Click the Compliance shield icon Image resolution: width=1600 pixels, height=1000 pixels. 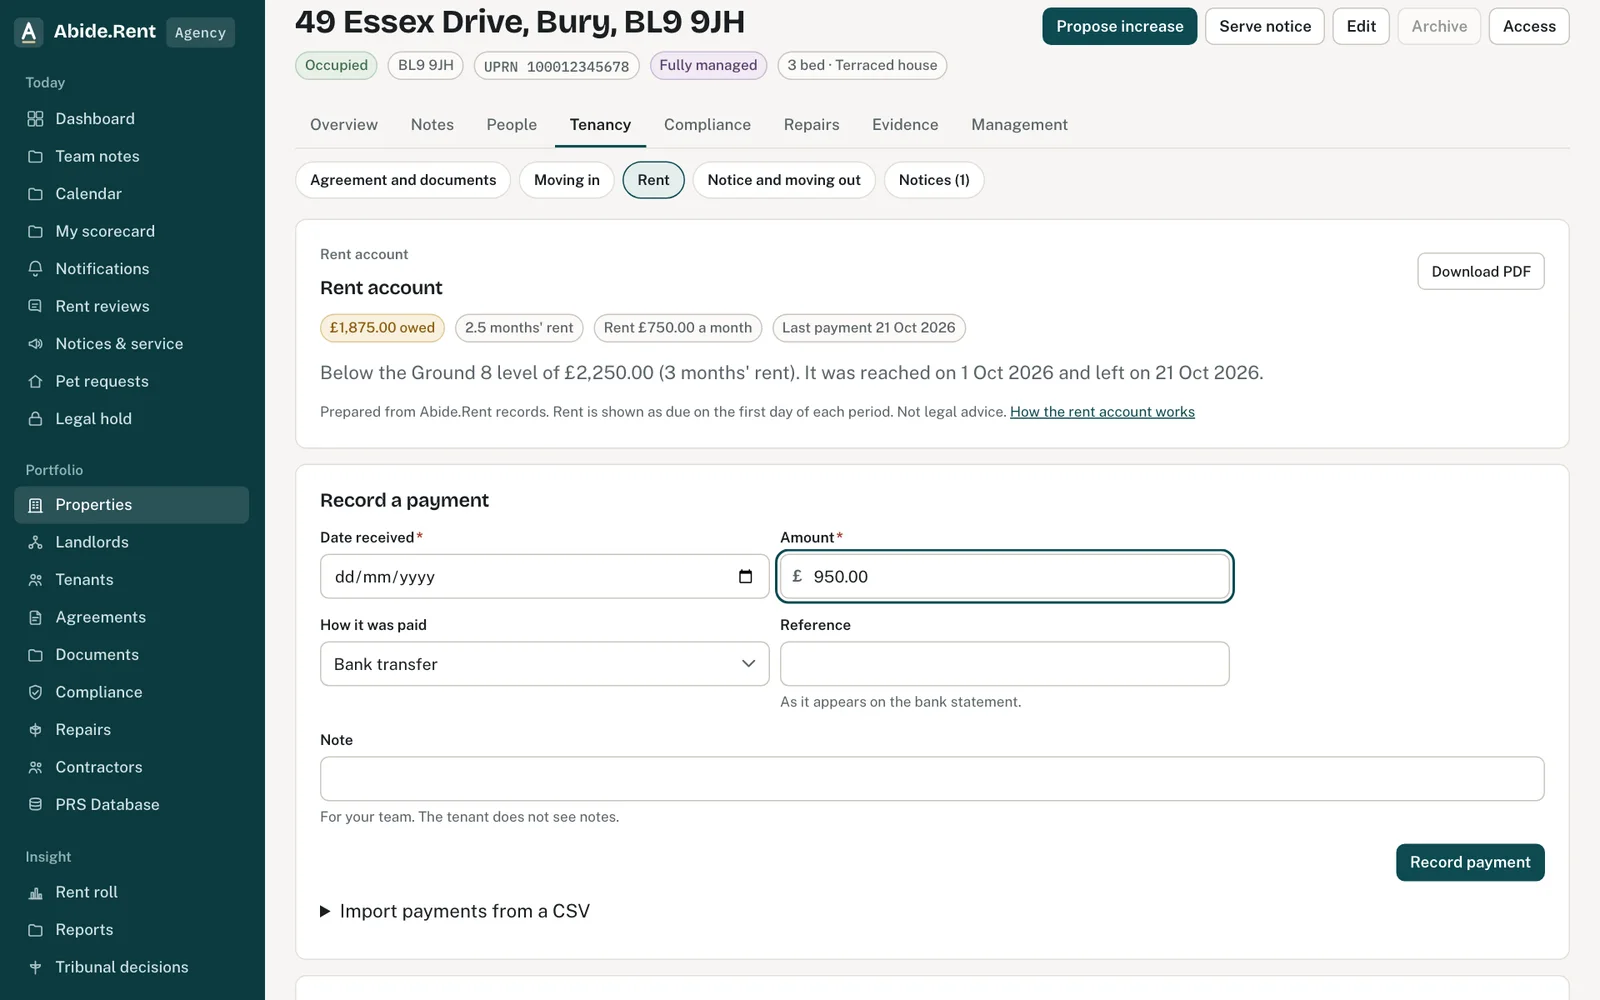35,692
